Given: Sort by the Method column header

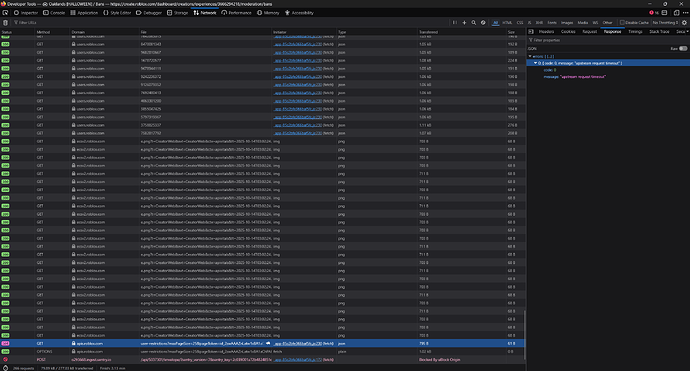Looking at the screenshot, I should (52, 32).
